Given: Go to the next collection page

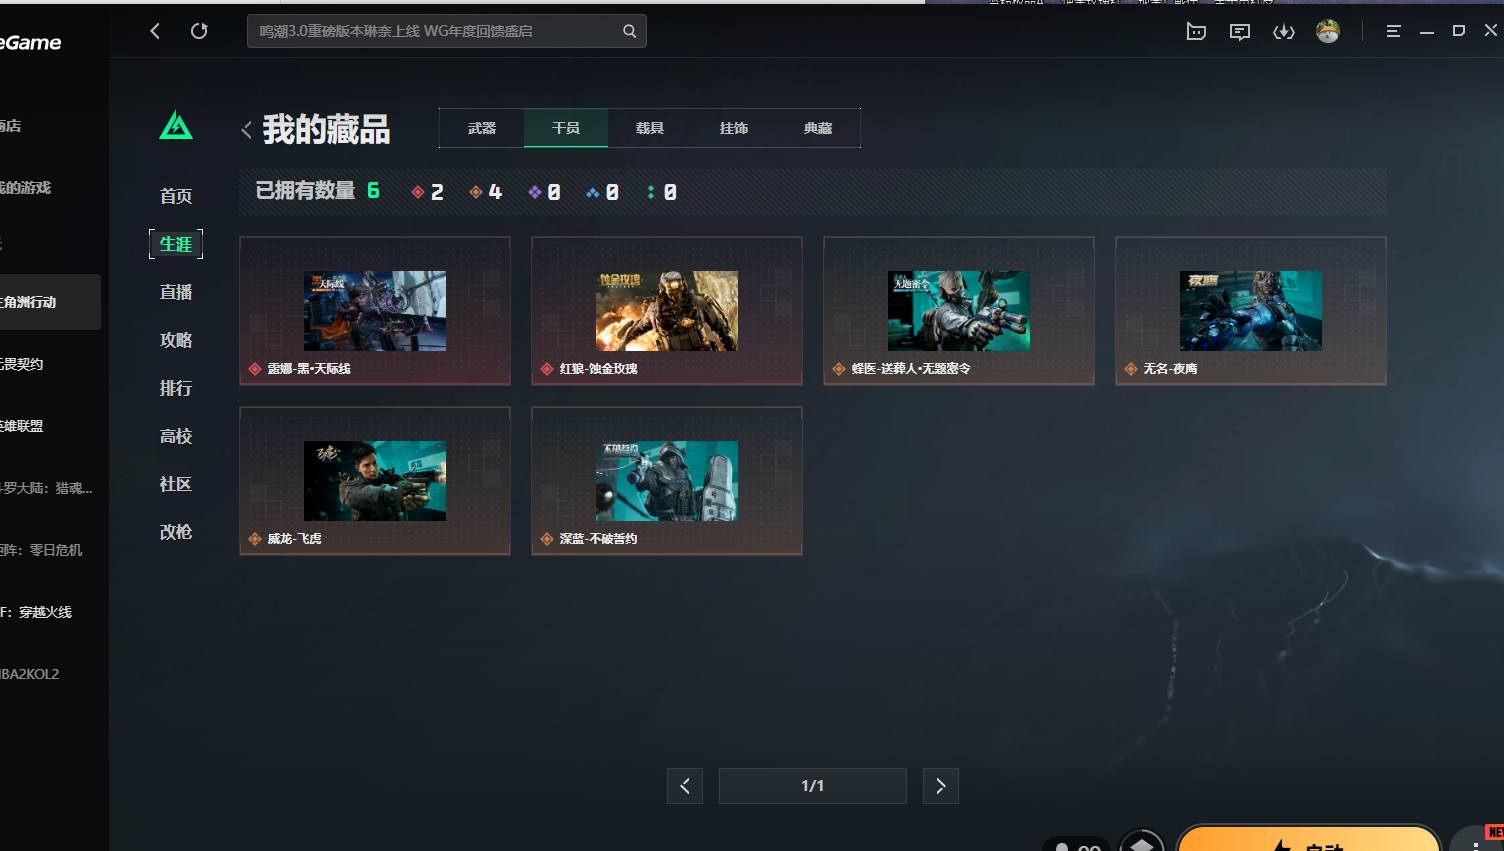Looking at the screenshot, I should (941, 786).
